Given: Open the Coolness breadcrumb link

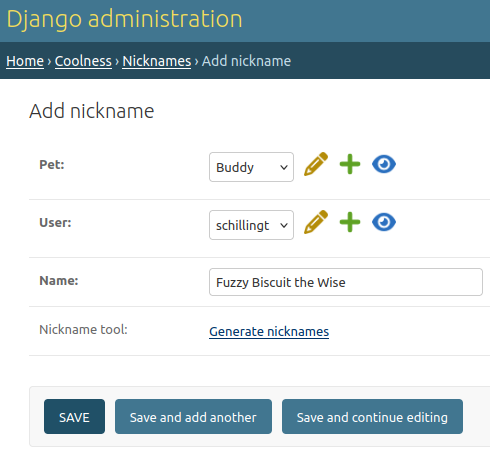Looking at the screenshot, I should pyautogui.click(x=83, y=61).
